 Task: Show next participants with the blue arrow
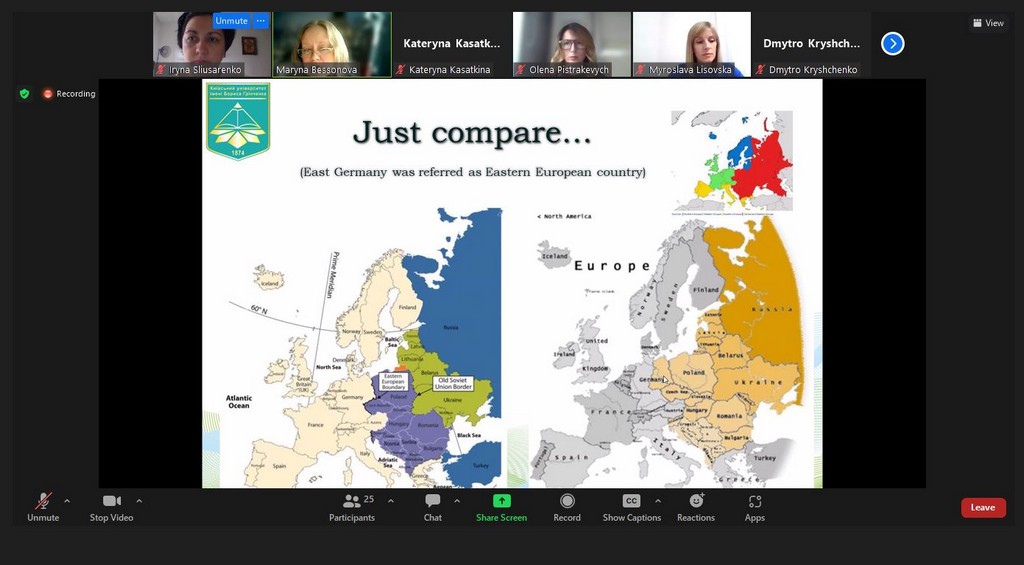(x=892, y=43)
